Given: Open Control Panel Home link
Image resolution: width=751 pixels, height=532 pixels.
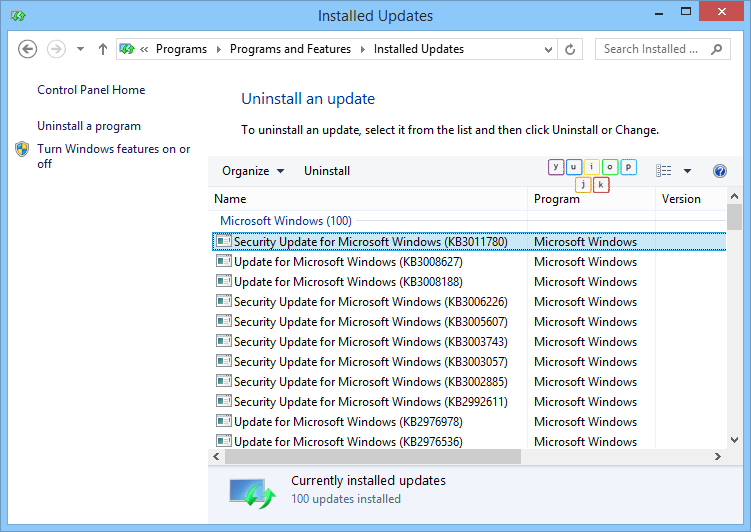Looking at the screenshot, I should tap(91, 90).
